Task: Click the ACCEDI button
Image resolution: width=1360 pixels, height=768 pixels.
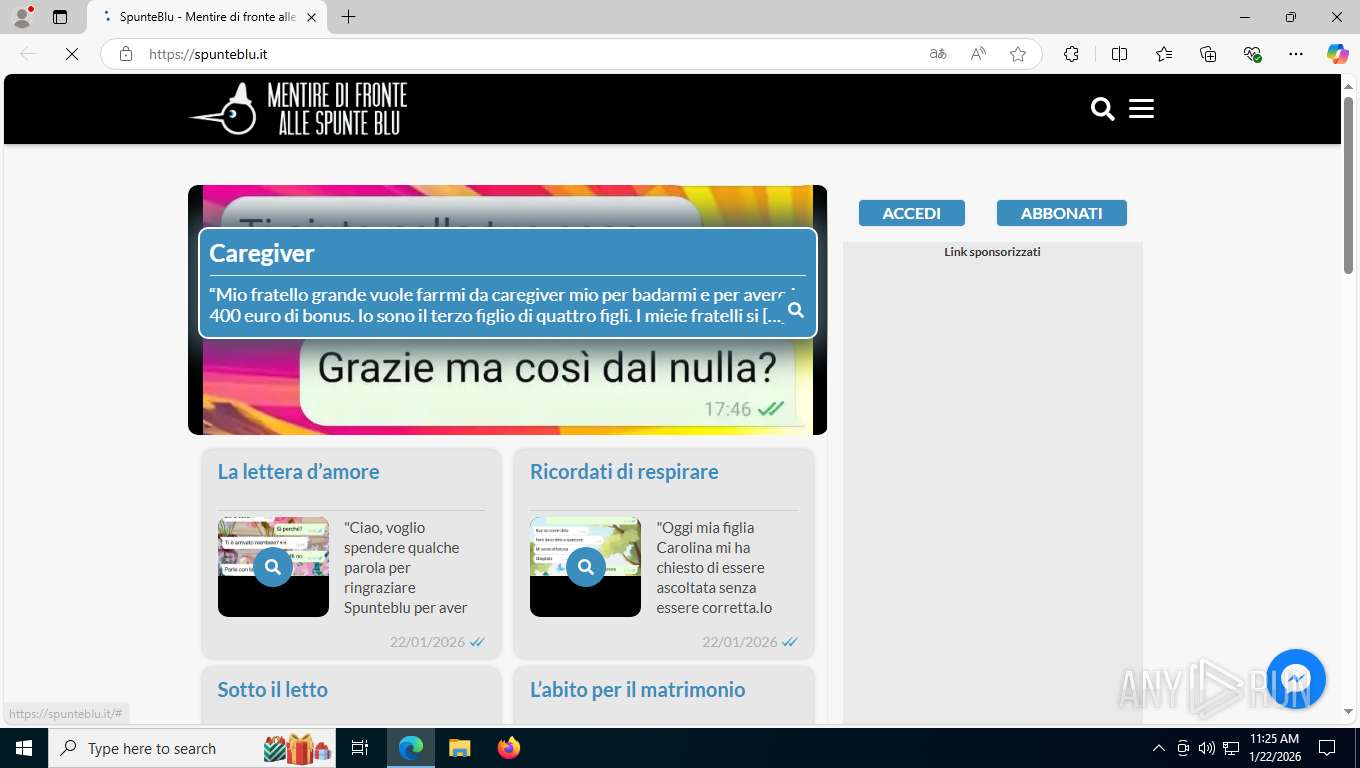Action: pyautogui.click(x=912, y=213)
